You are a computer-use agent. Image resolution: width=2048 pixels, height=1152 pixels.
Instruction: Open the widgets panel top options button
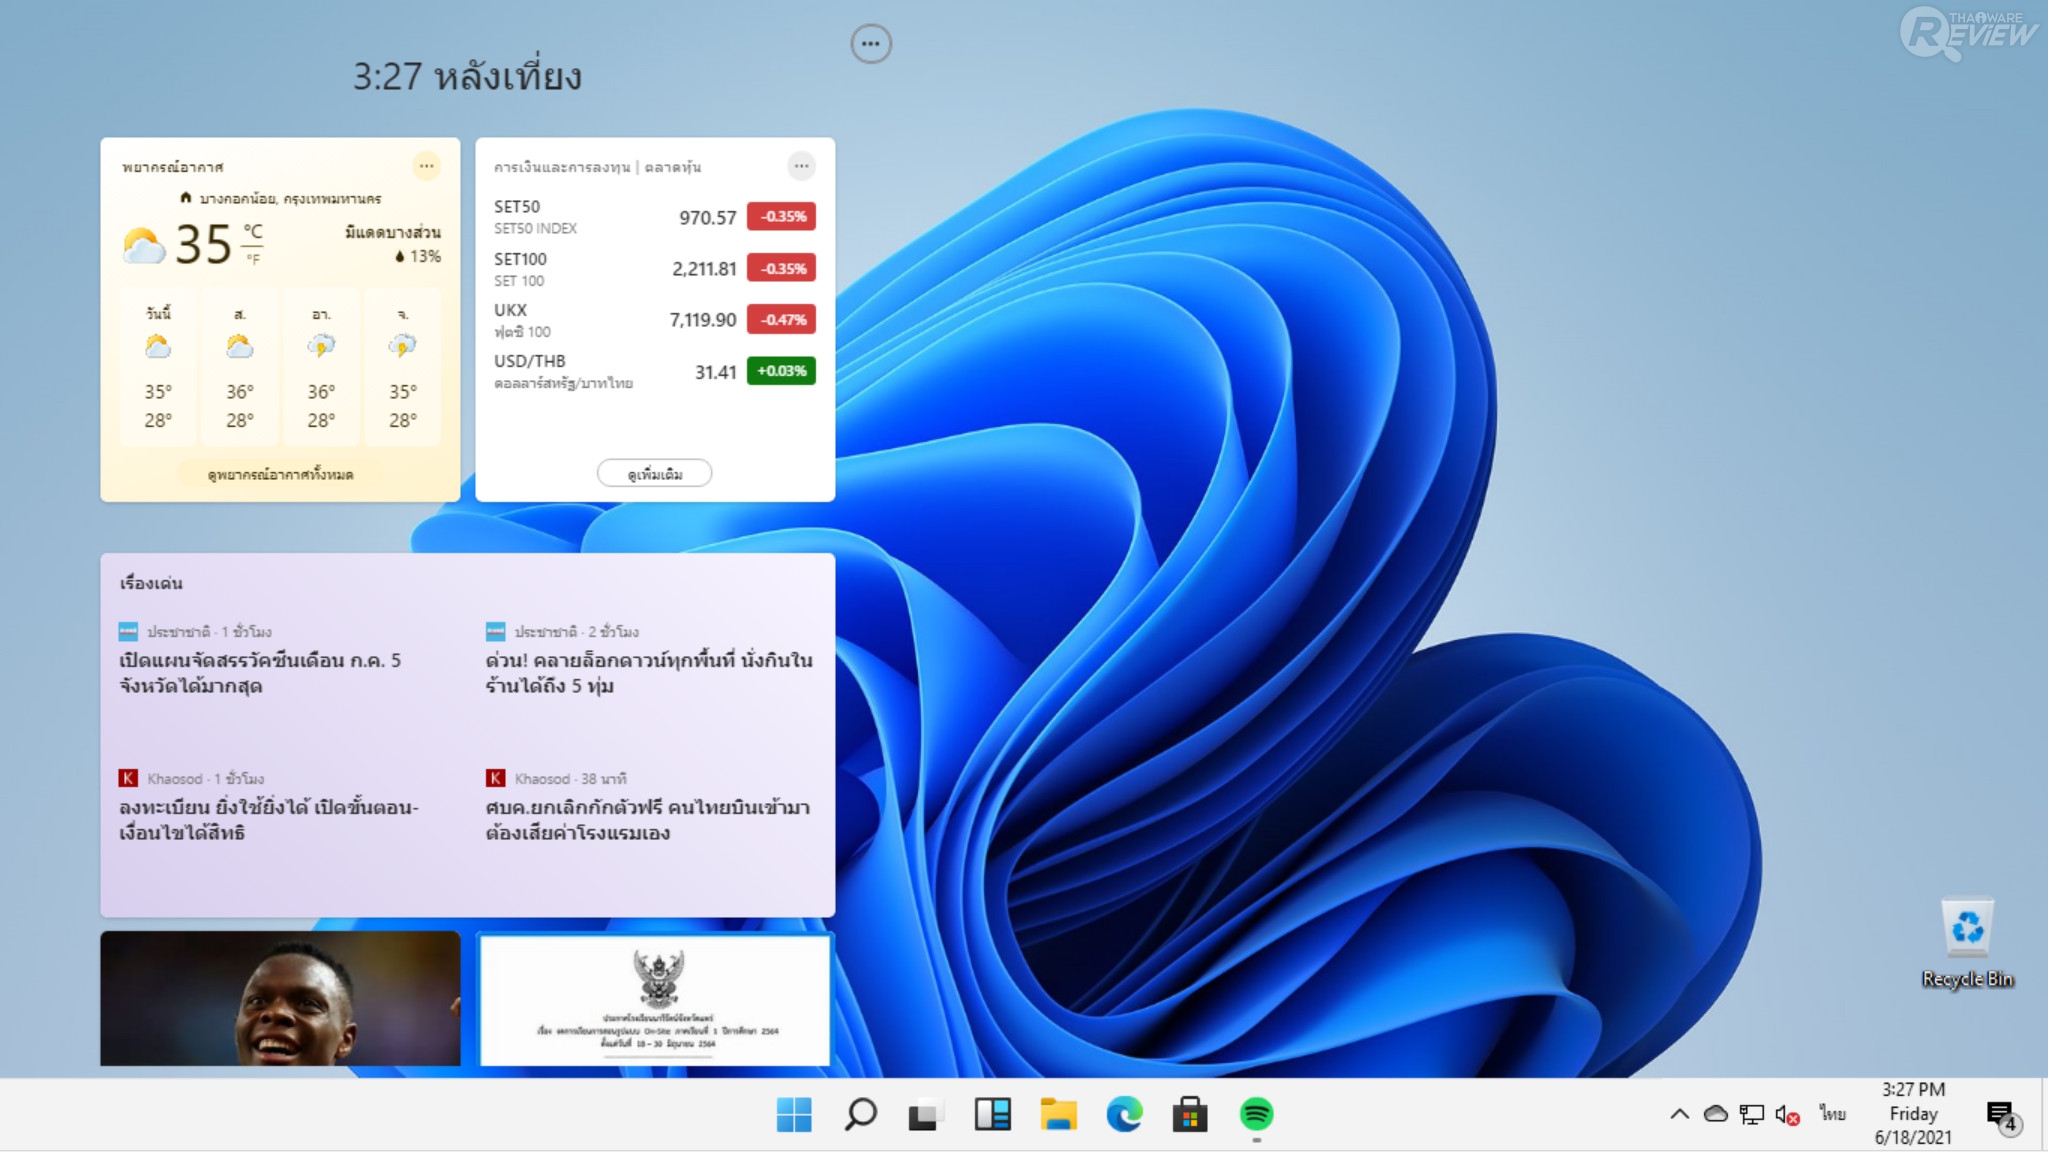(870, 44)
